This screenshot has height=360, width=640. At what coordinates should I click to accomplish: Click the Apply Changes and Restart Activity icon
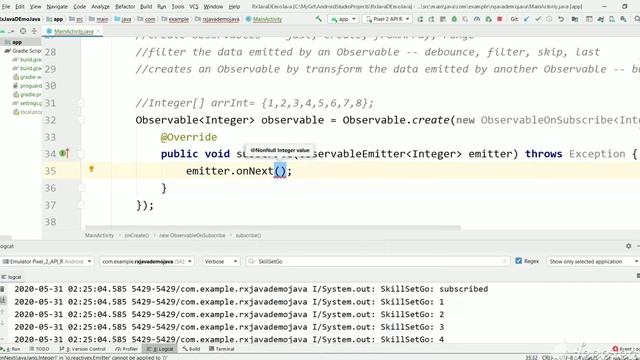click(431, 19)
